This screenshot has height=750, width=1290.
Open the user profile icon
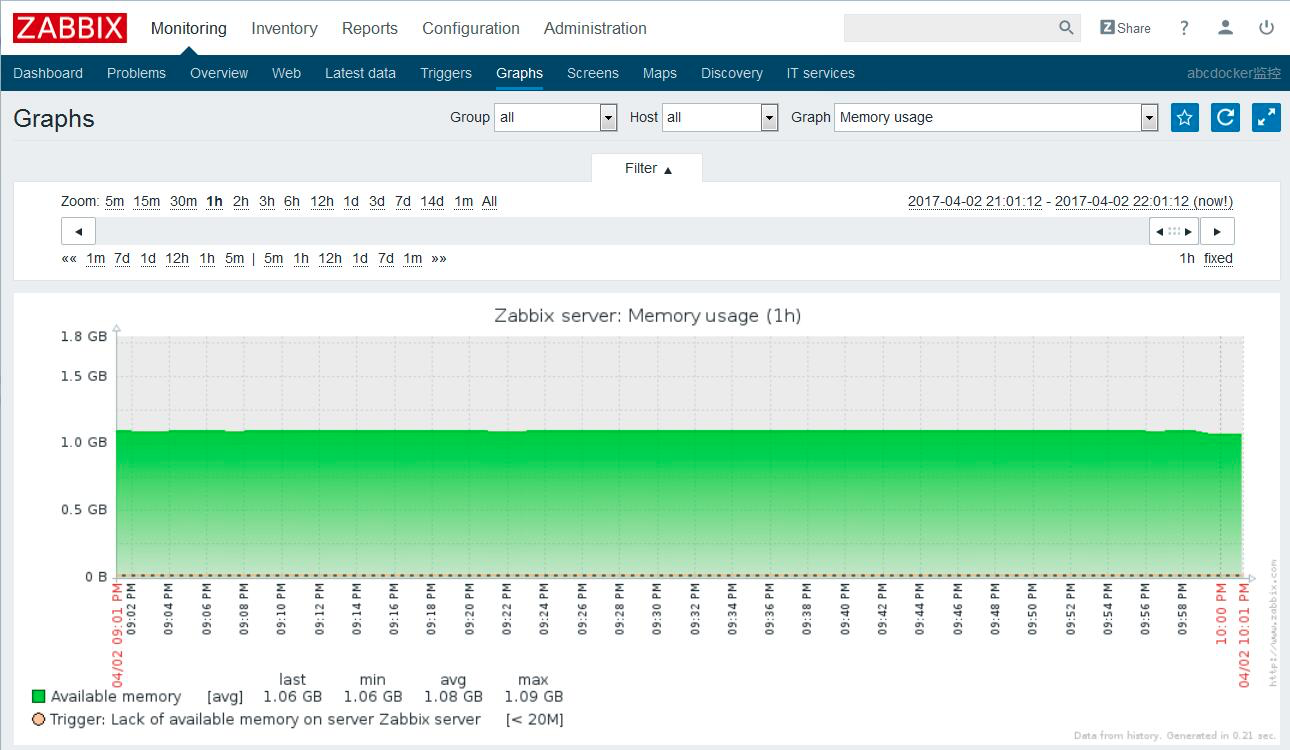pyautogui.click(x=1225, y=28)
